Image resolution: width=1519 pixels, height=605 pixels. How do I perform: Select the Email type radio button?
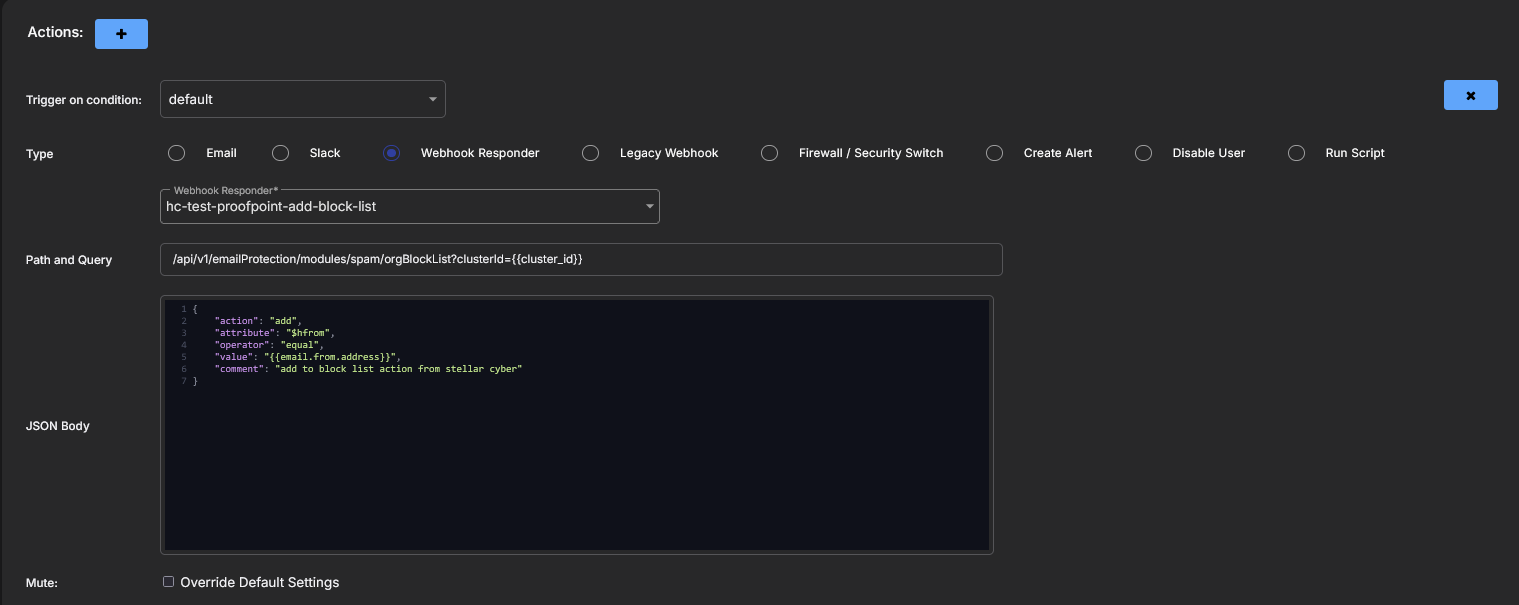click(x=177, y=153)
